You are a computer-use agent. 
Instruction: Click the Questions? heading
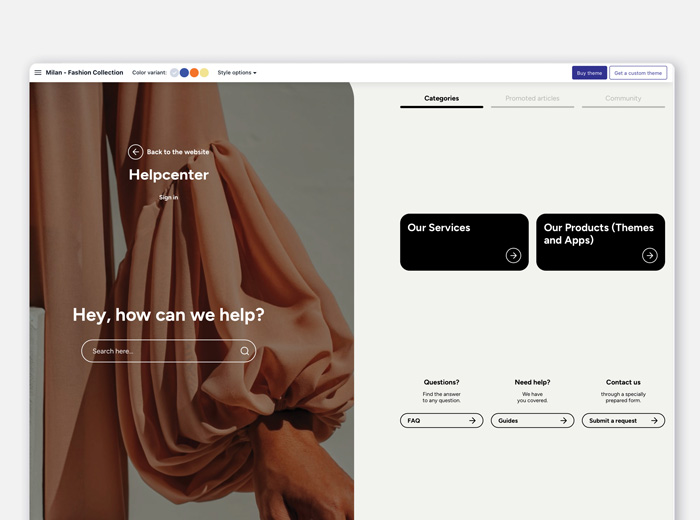442,382
